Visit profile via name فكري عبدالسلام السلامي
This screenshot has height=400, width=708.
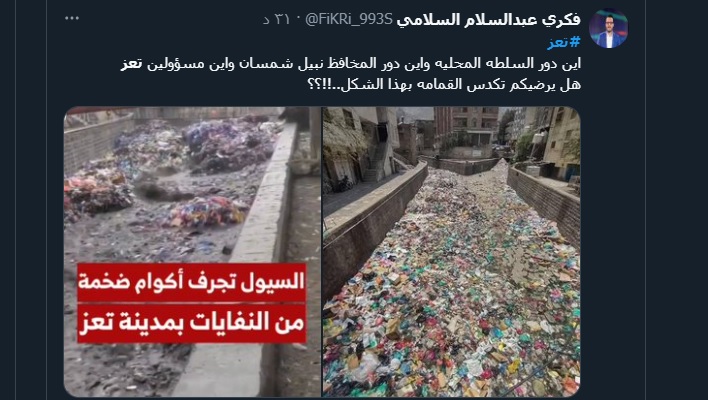point(488,19)
